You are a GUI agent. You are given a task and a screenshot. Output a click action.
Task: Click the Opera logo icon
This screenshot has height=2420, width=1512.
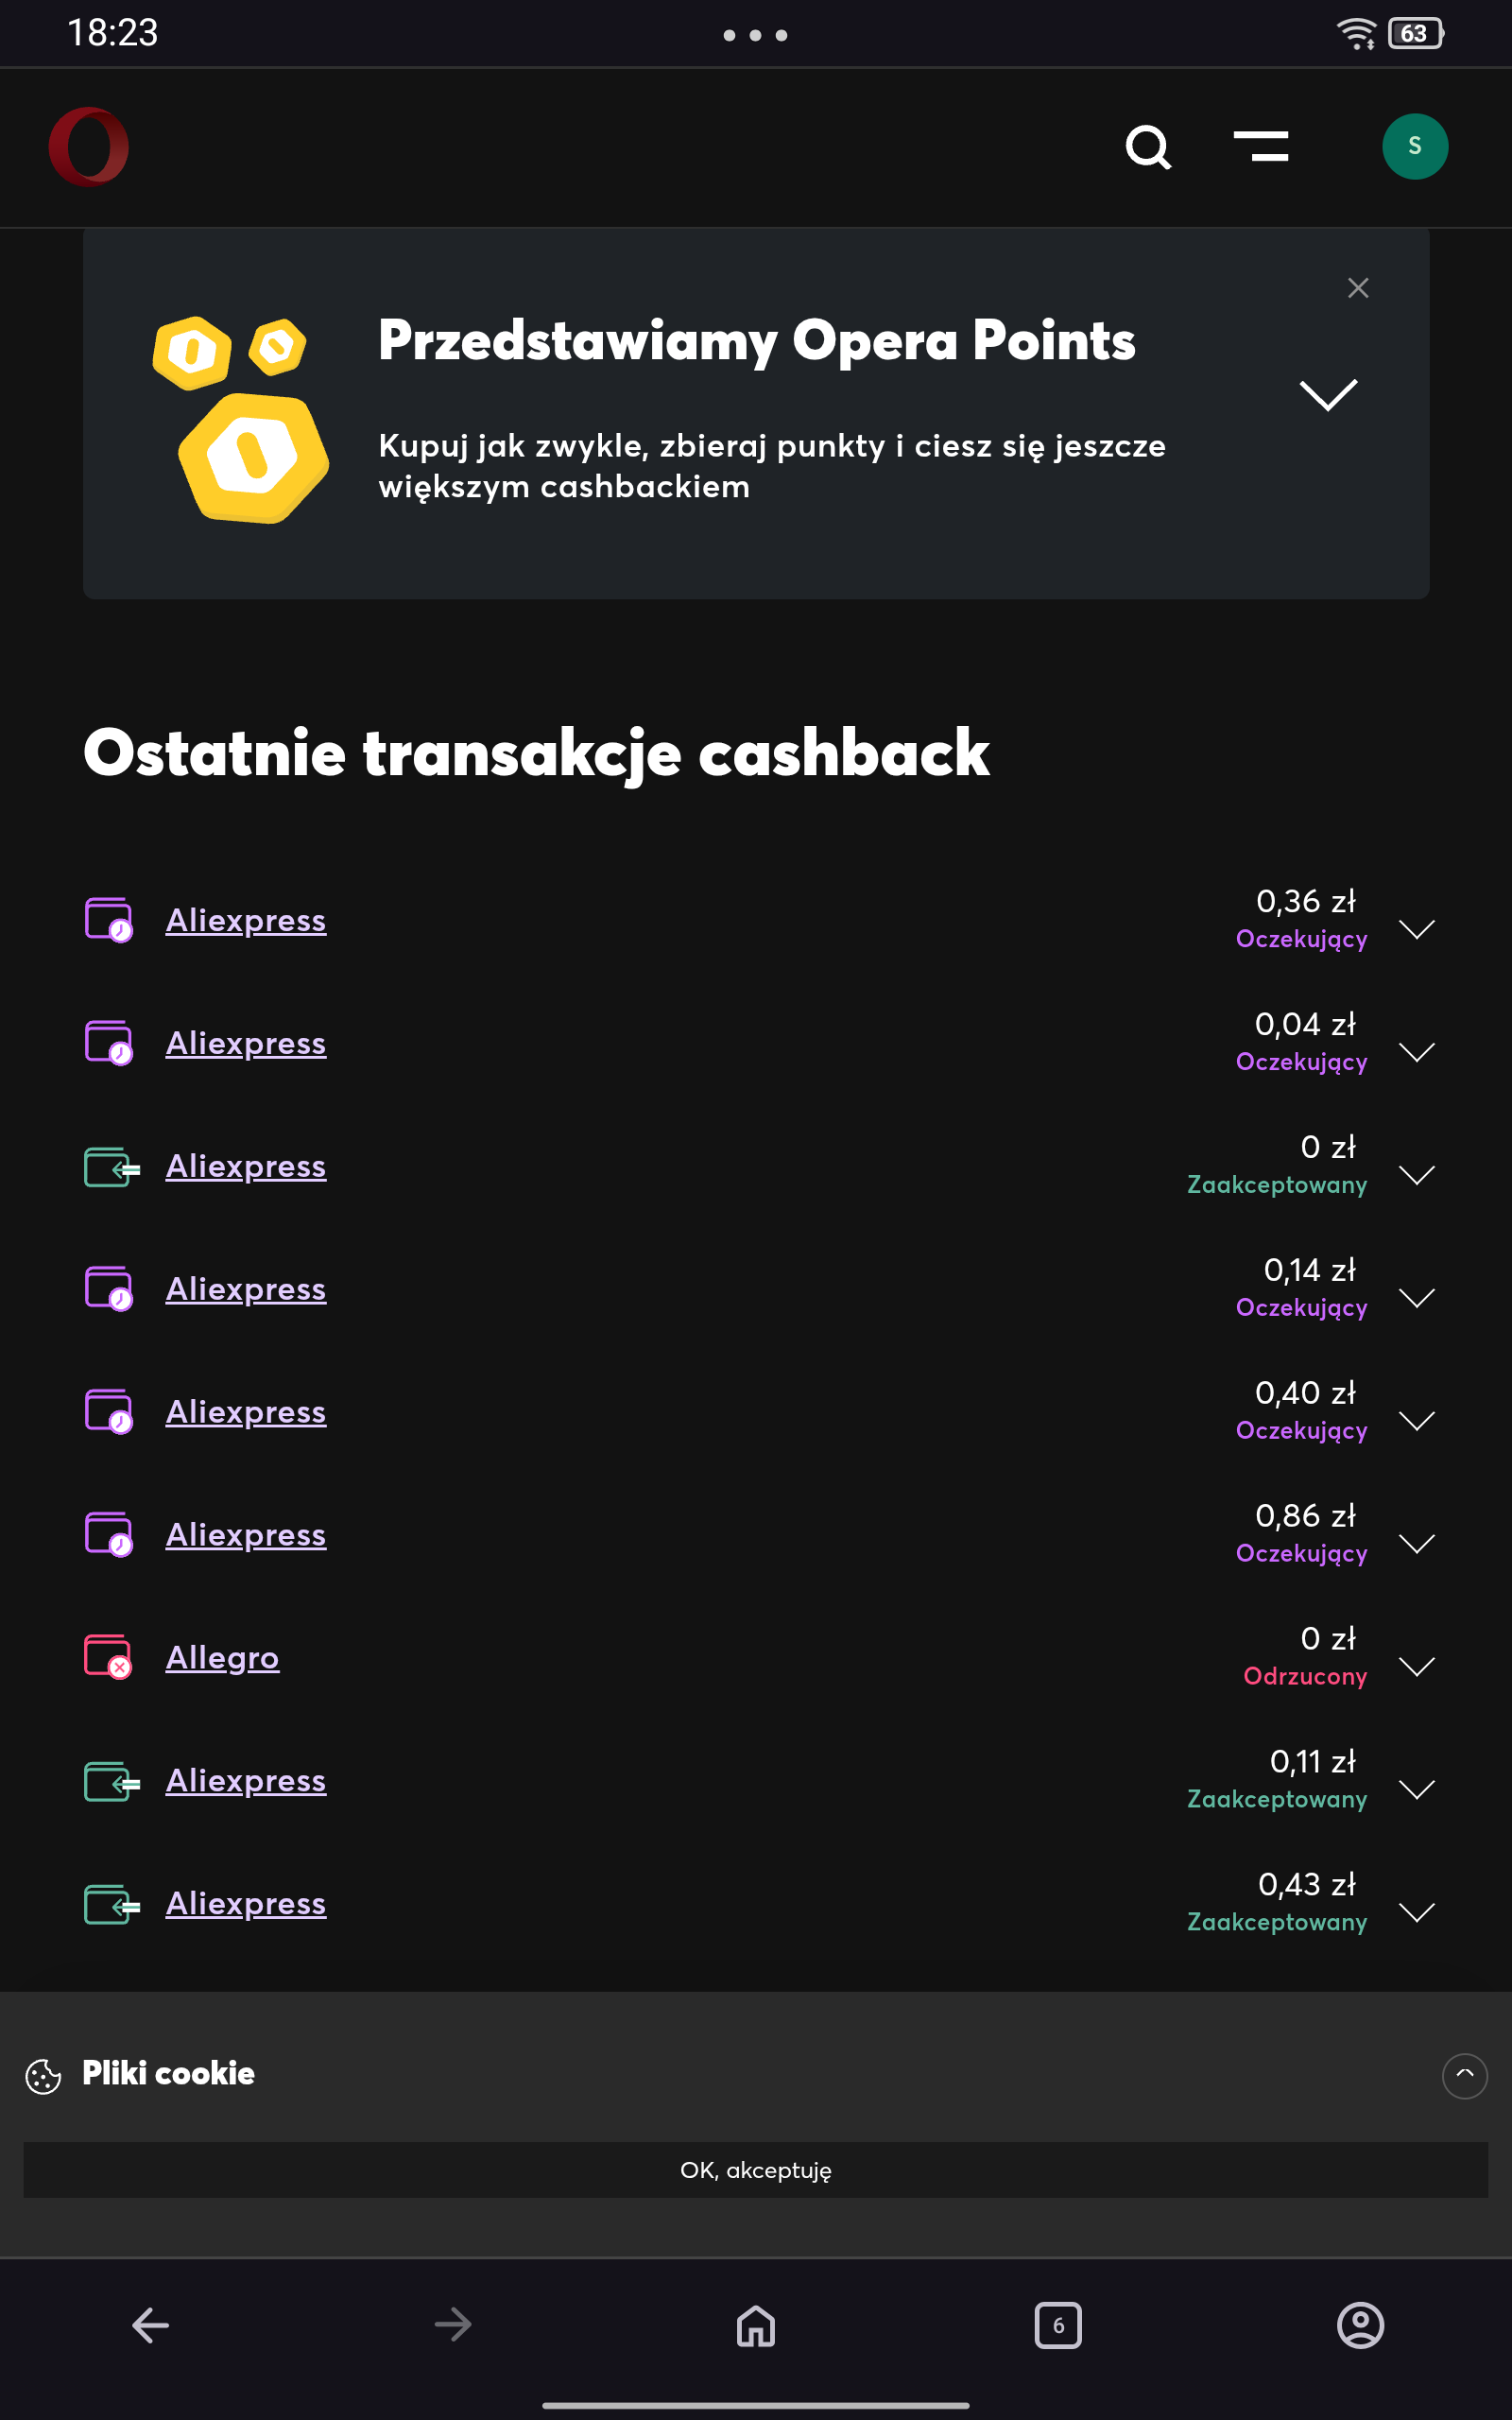click(x=89, y=147)
